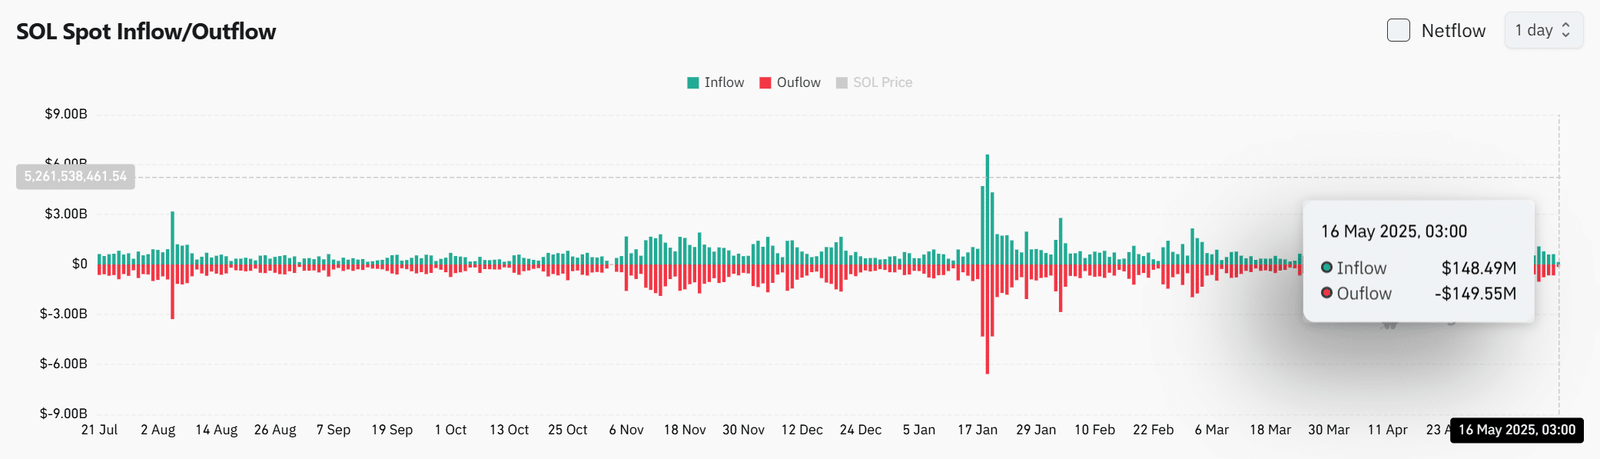The height and width of the screenshot is (459, 1600).
Task: Toggle Ouflow series in the legend
Action: click(790, 83)
